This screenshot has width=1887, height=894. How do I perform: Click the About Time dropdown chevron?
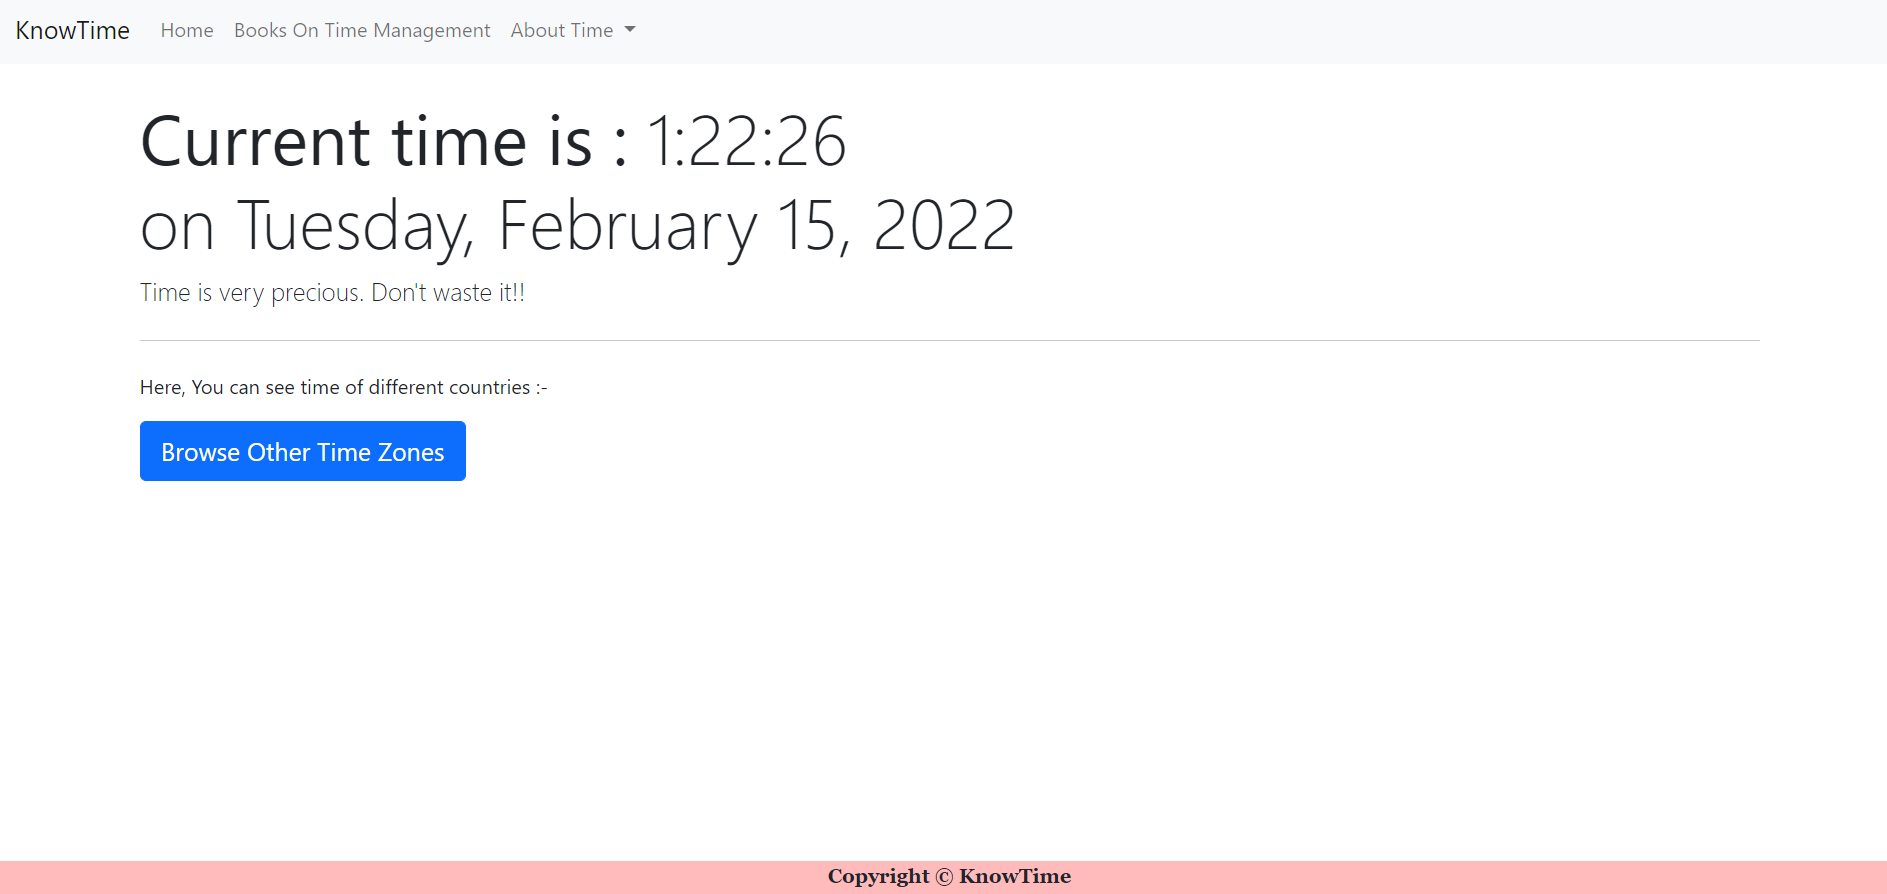pos(630,30)
